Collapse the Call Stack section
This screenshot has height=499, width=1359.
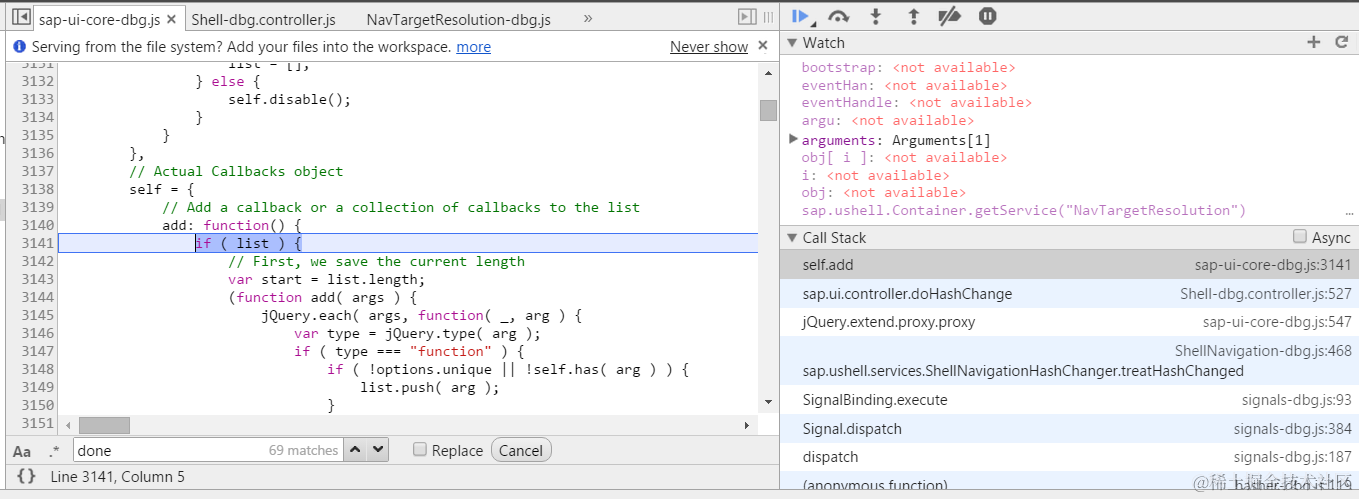tap(792, 238)
